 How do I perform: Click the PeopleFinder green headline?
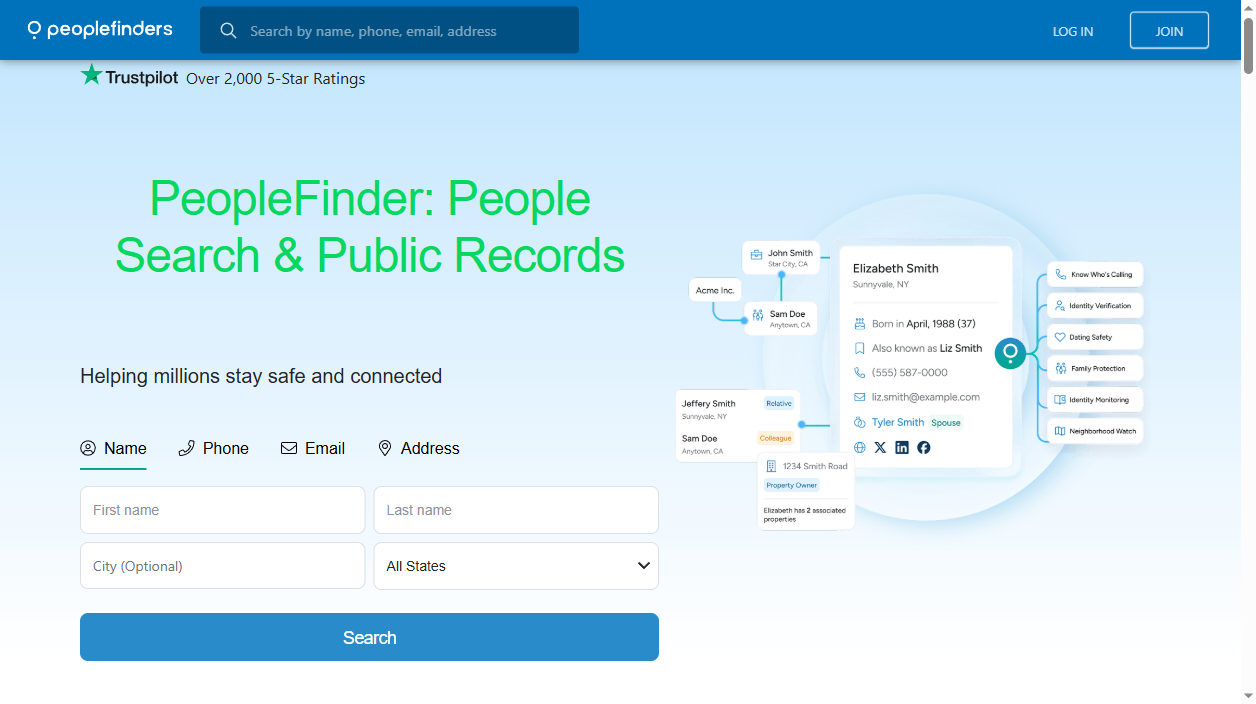coord(370,227)
